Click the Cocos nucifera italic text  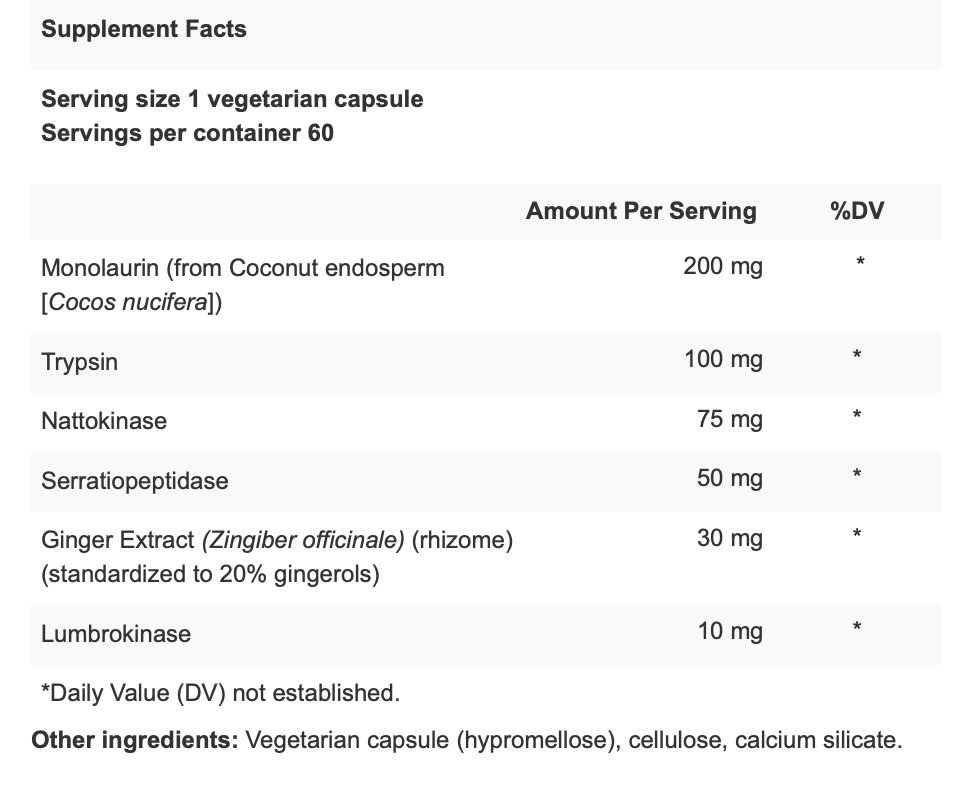(128, 302)
